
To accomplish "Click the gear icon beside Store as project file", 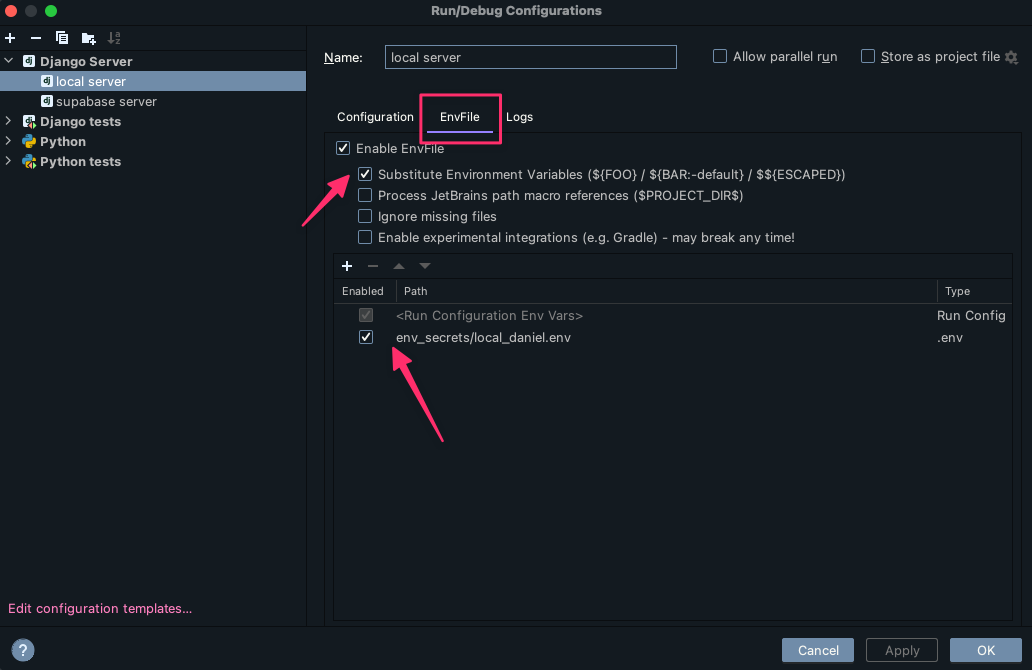I will pyautogui.click(x=1011, y=57).
